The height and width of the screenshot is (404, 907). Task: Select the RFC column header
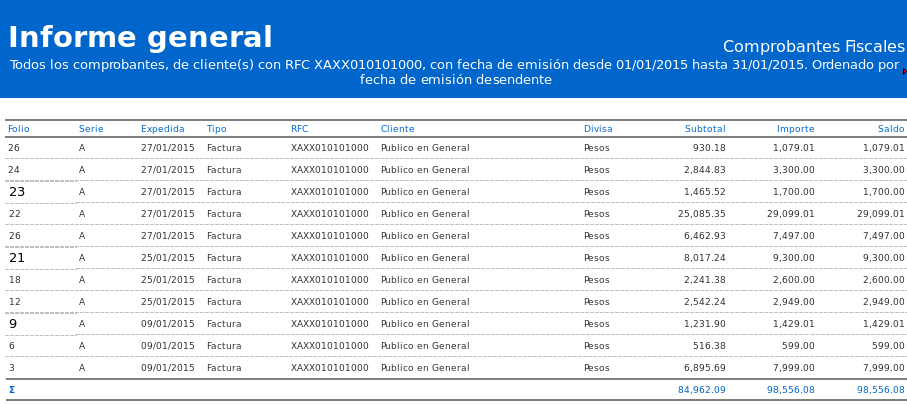click(299, 129)
